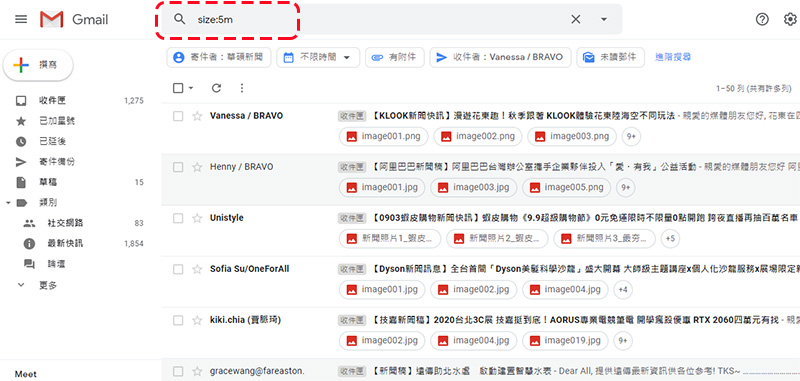800x381 pixels.
Task: Open image002.jpg attachment in kiki.chia email
Action: 382,340
